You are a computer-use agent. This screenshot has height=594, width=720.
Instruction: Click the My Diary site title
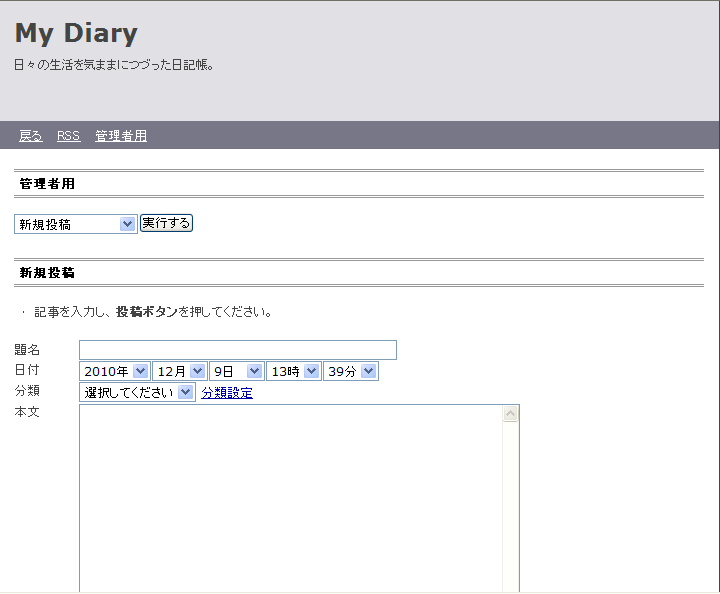click(76, 33)
